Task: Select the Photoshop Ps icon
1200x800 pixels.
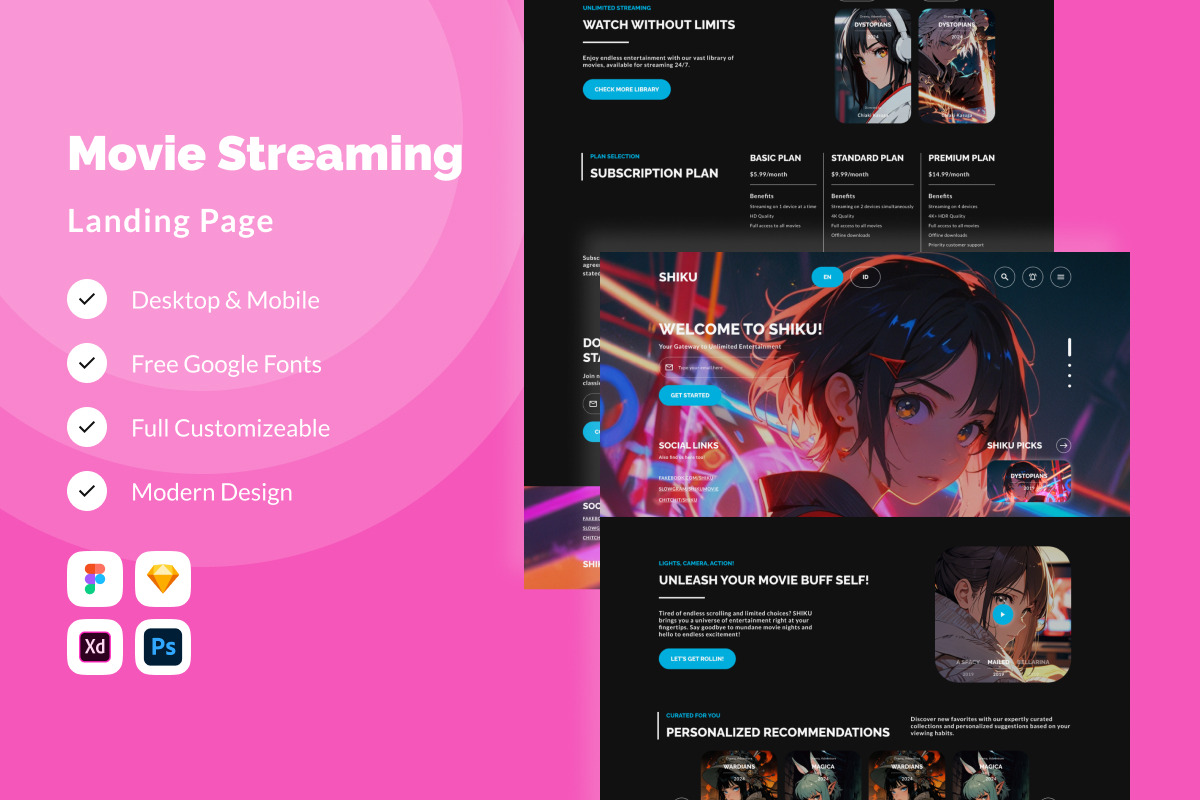Action: pos(163,647)
